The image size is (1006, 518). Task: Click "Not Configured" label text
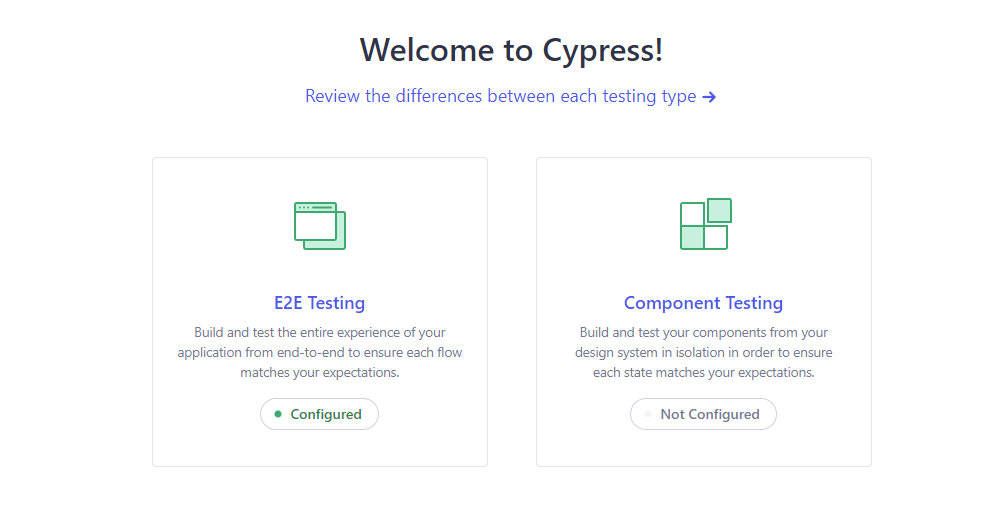point(710,414)
